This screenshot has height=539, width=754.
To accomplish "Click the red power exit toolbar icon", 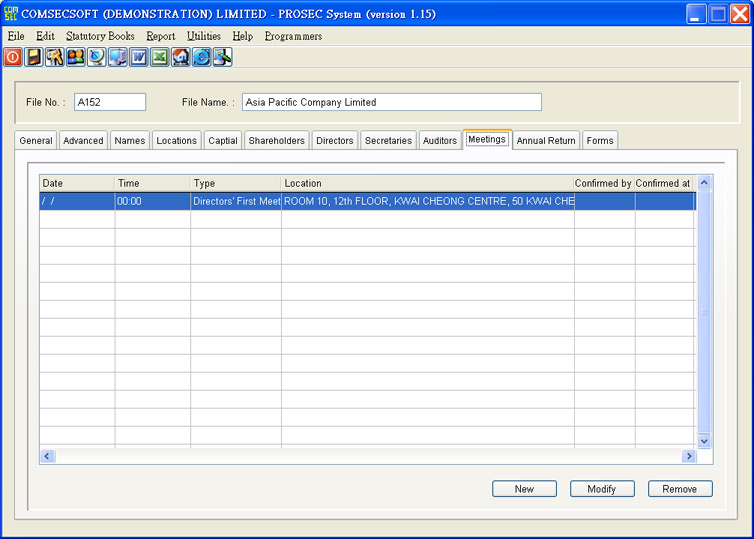I will tap(13, 58).
